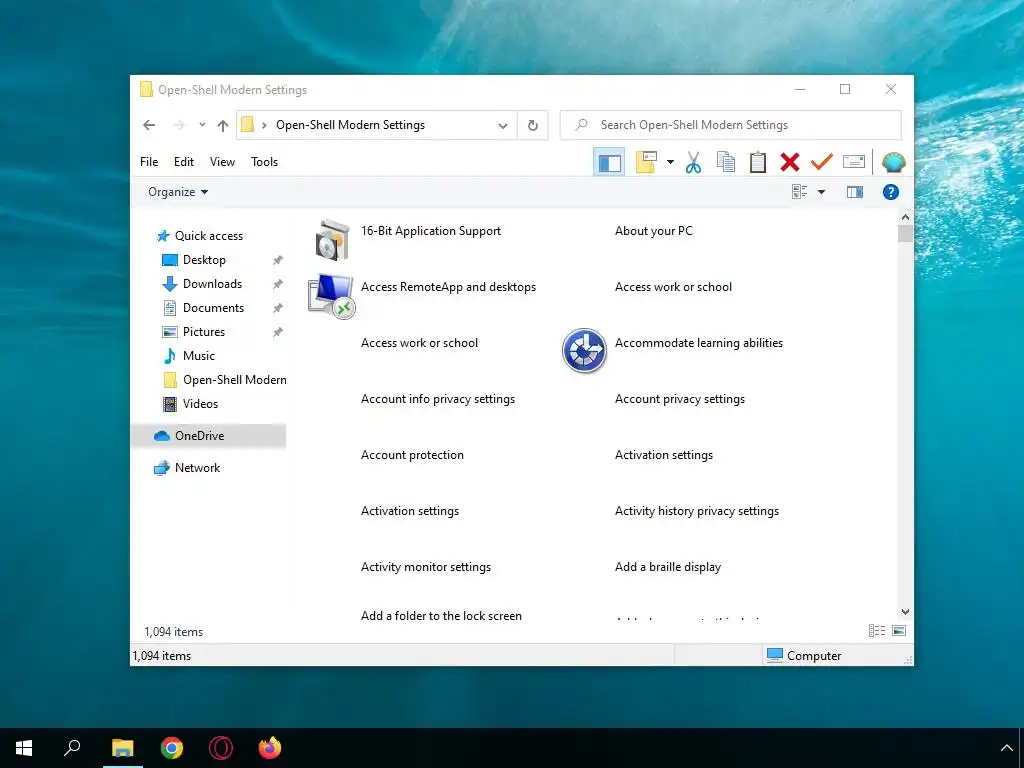Launch Firefox from the taskbar

tap(270, 747)
